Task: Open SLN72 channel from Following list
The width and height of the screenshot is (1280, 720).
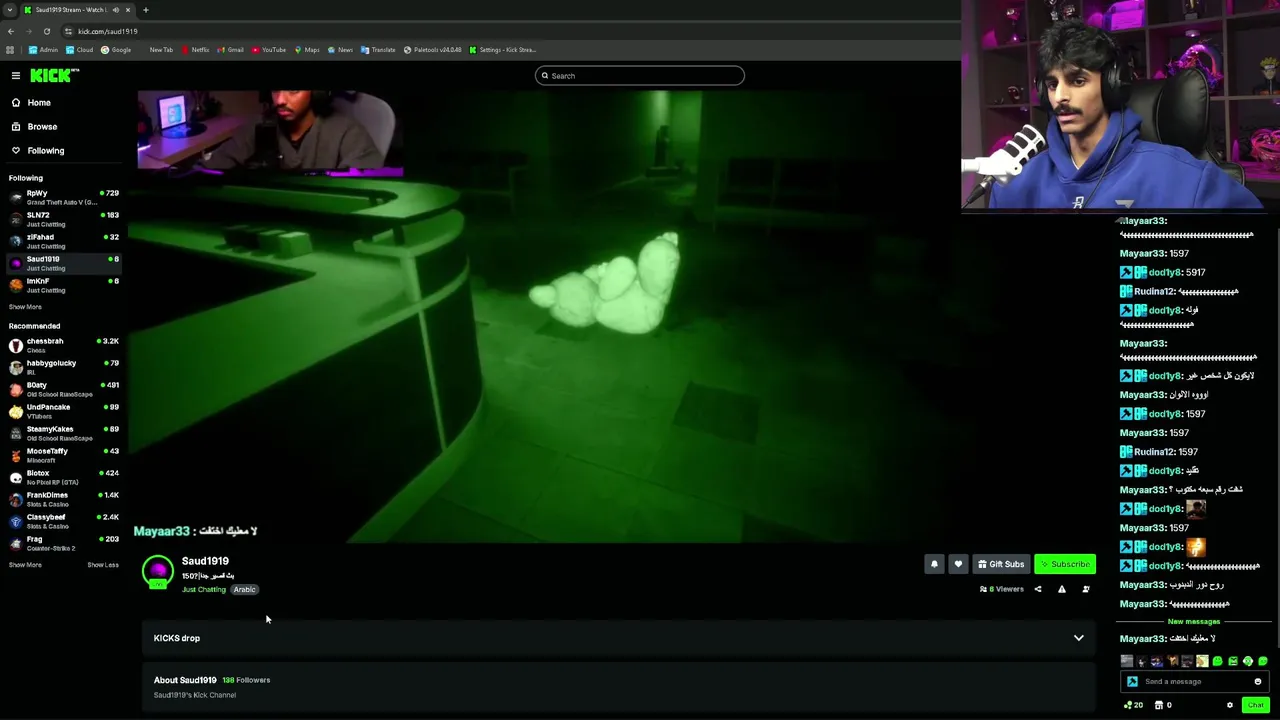Action: [x=62, y=219]
